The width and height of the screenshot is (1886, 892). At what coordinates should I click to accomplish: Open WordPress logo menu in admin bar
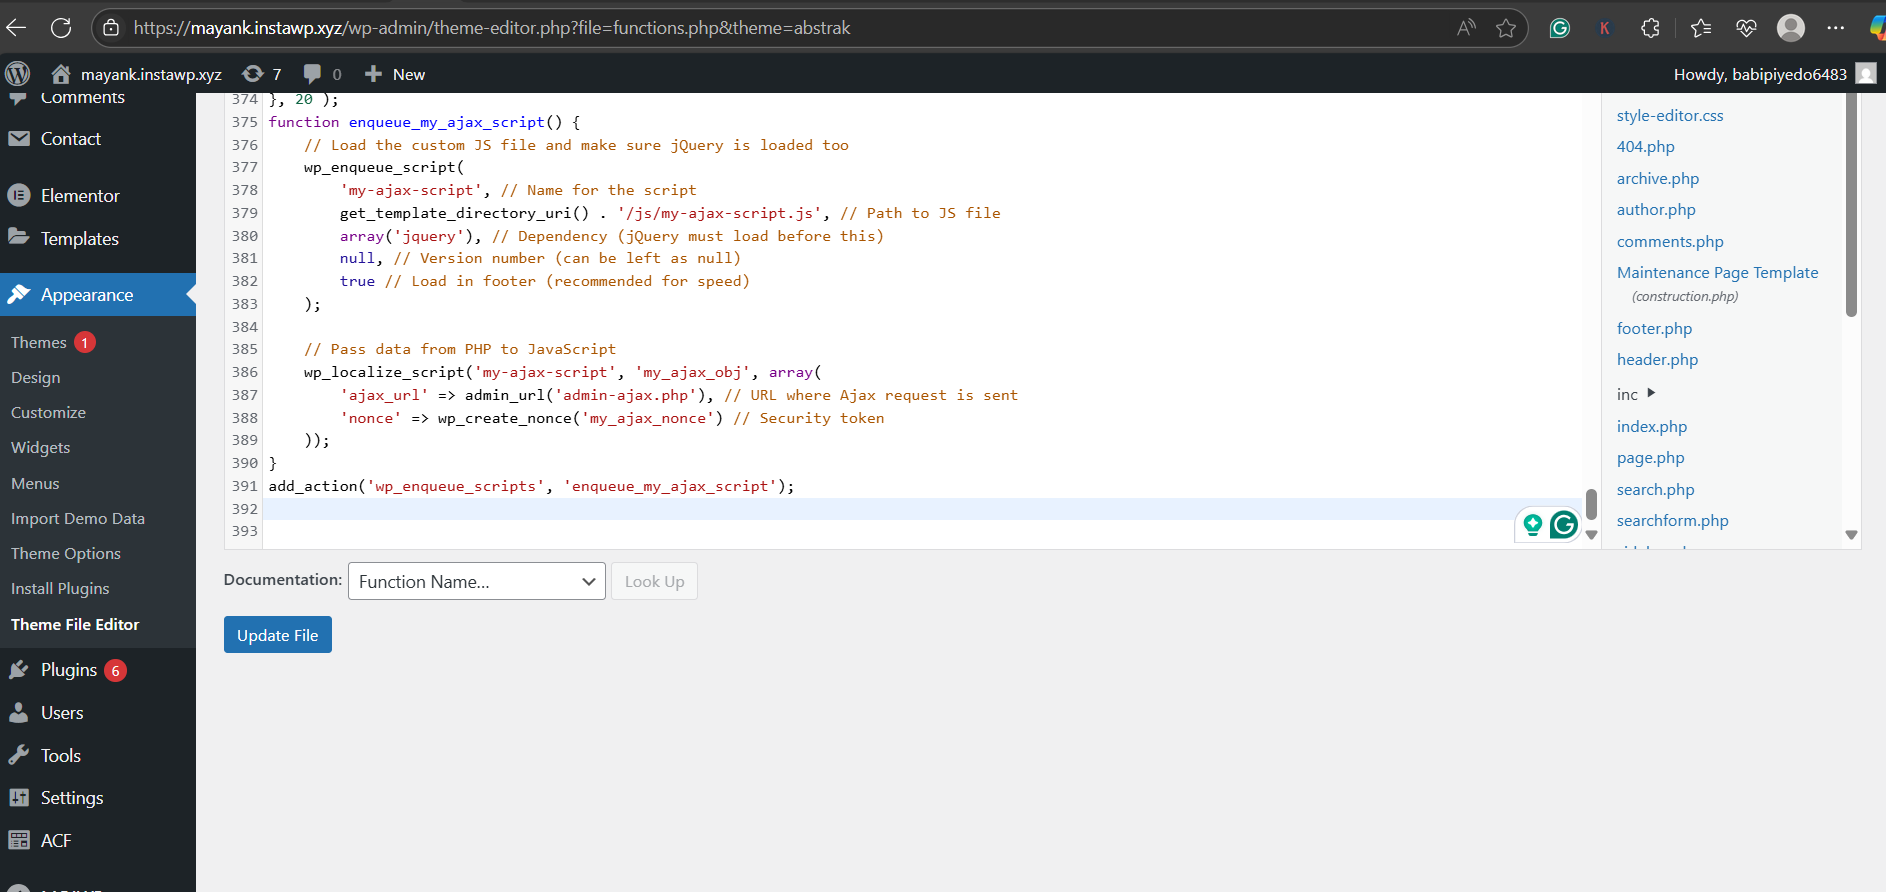tap(18, 74)
